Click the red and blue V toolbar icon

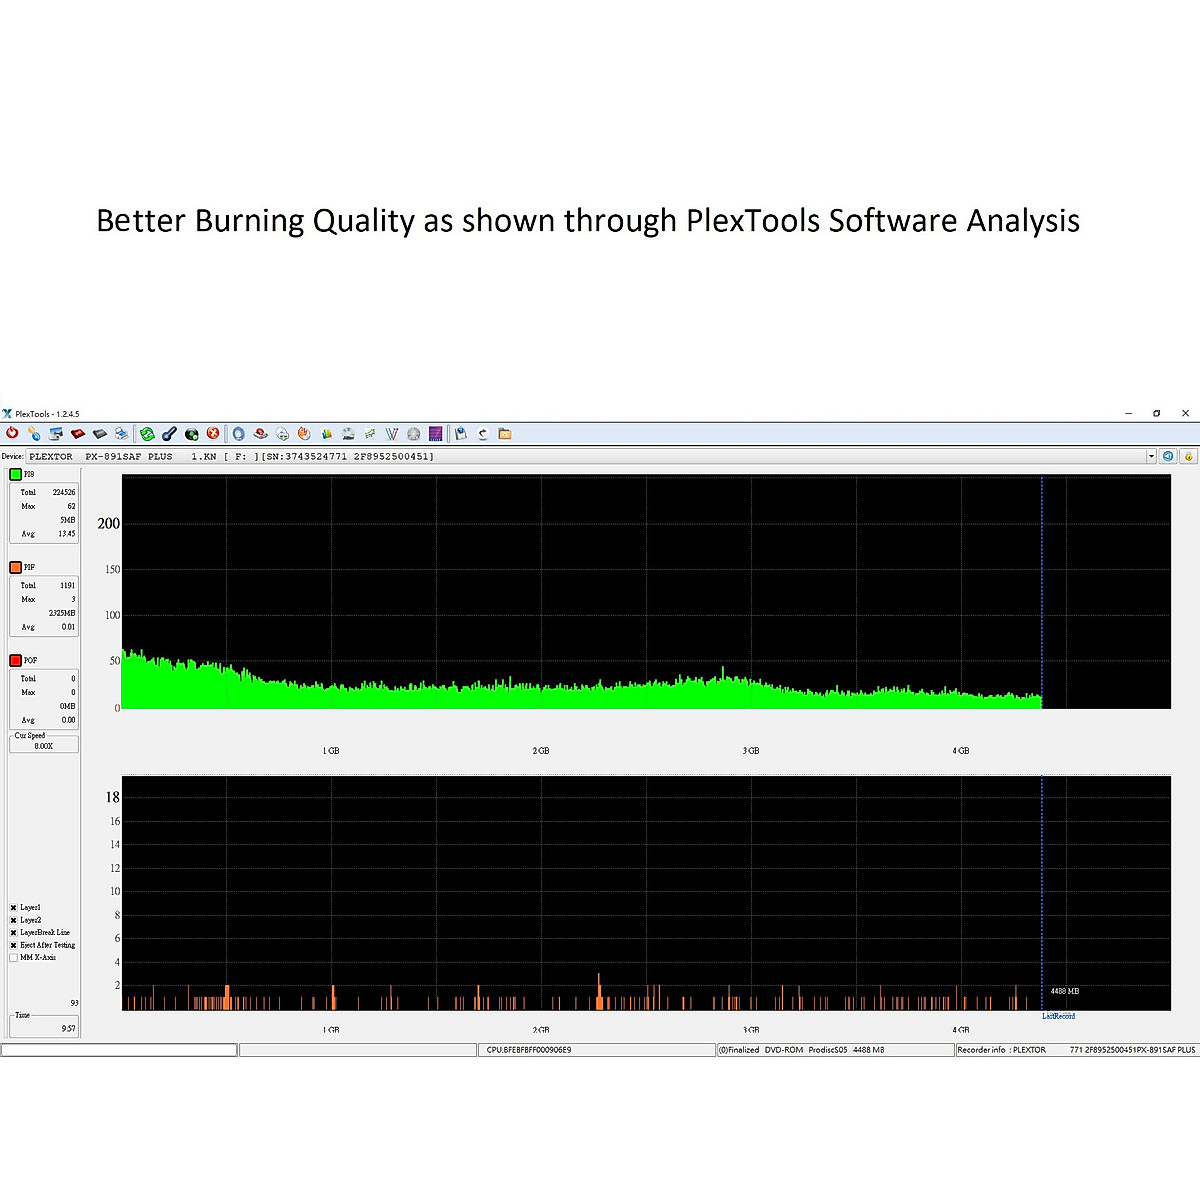click(x=392, y=434)
